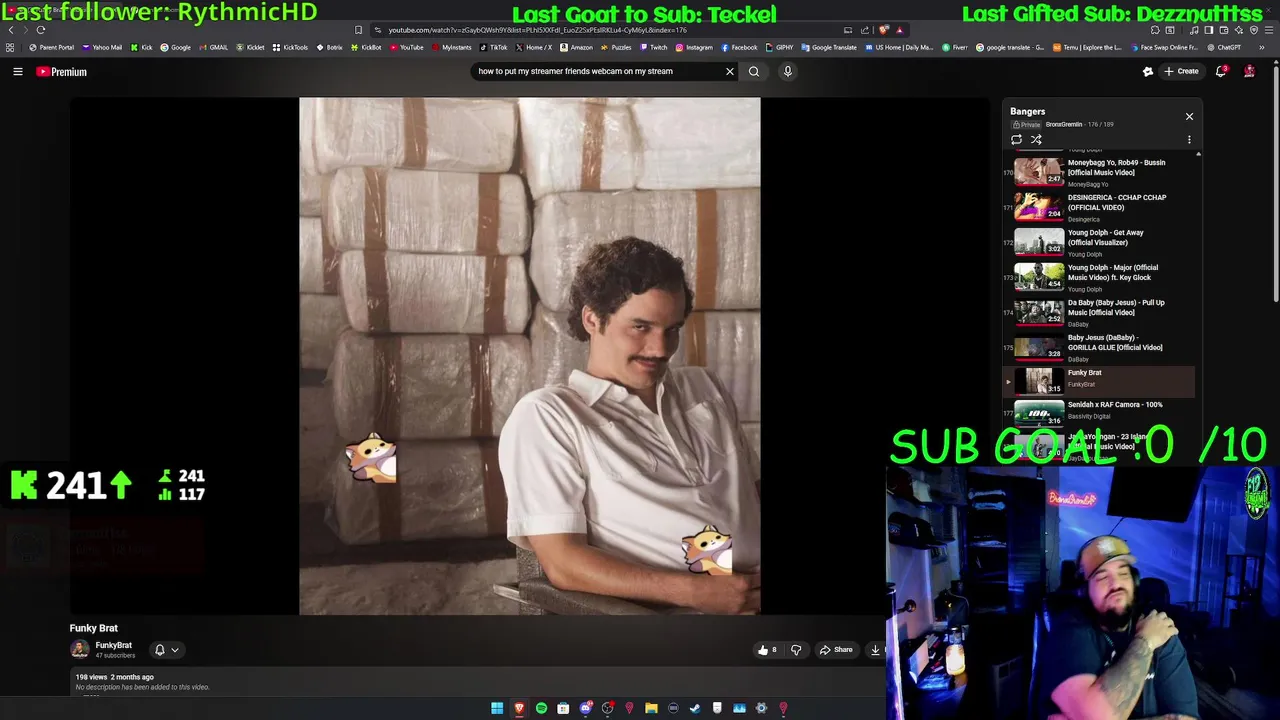Open the ChatGPT bookmark
This screenshot has width=1280, height=720.
pyautogui.click(x=1223, y=47)
